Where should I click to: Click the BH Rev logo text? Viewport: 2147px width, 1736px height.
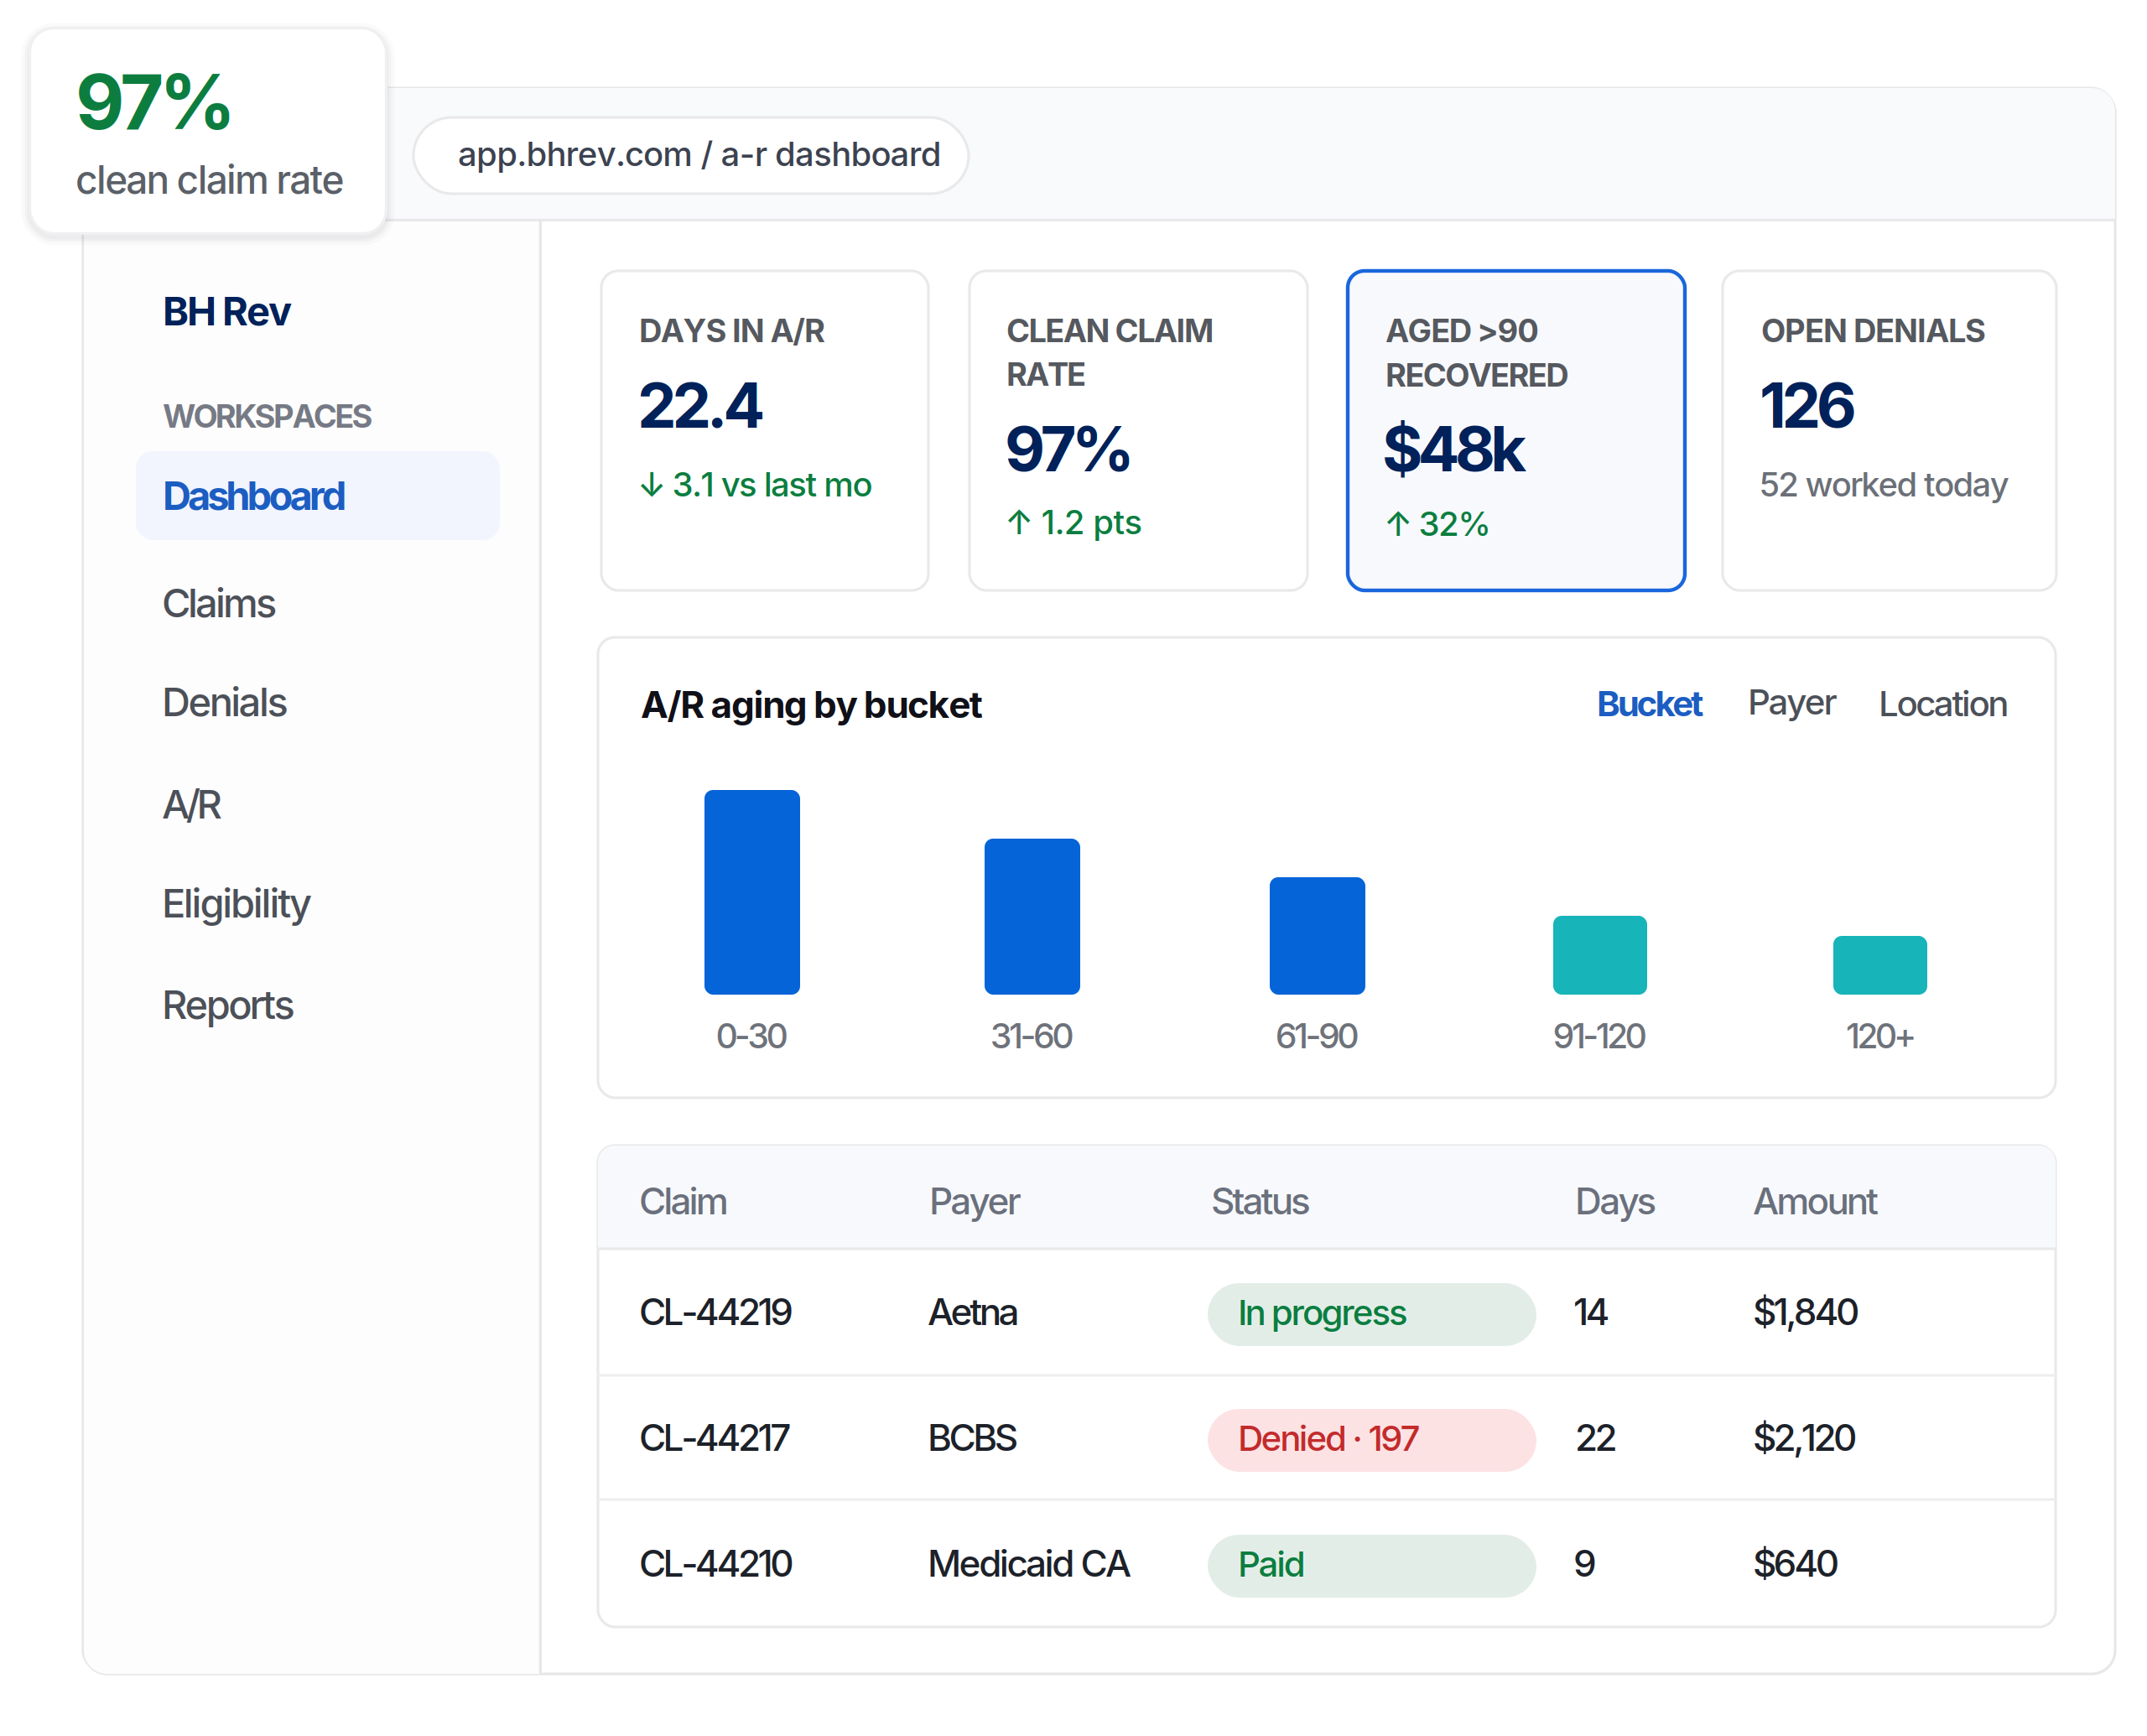(x=226, y=312)
